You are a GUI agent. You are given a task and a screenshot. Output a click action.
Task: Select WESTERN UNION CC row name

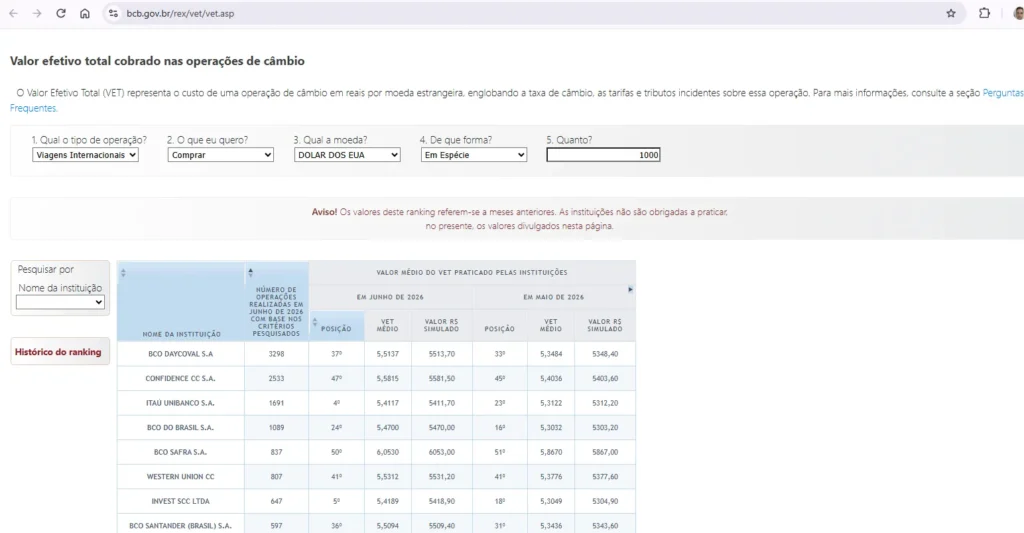[181, 477]
